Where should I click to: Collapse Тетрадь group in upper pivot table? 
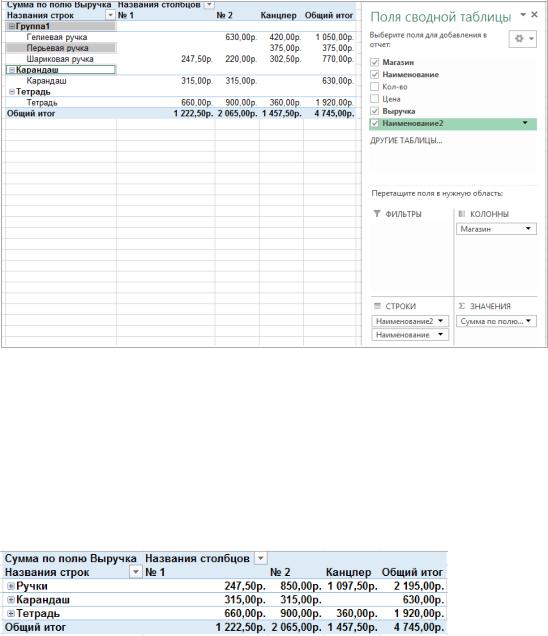[12, 92]
